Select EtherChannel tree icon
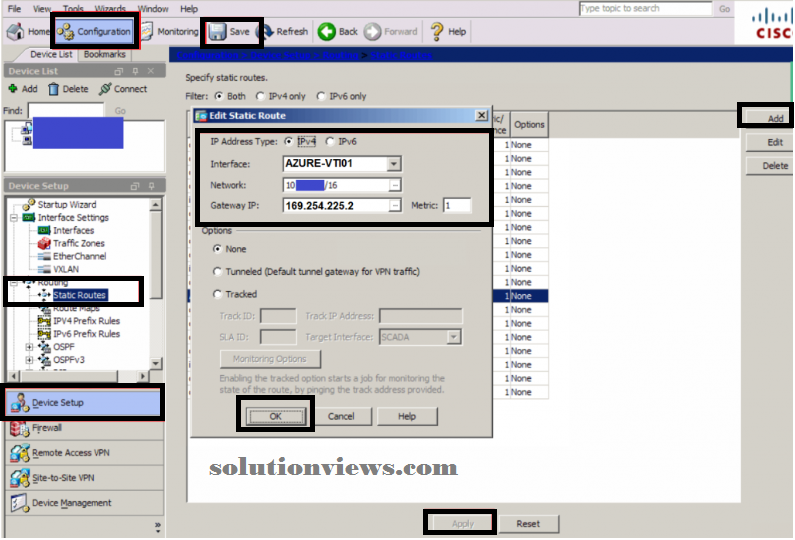795x540 pixels. coord(44,257)
